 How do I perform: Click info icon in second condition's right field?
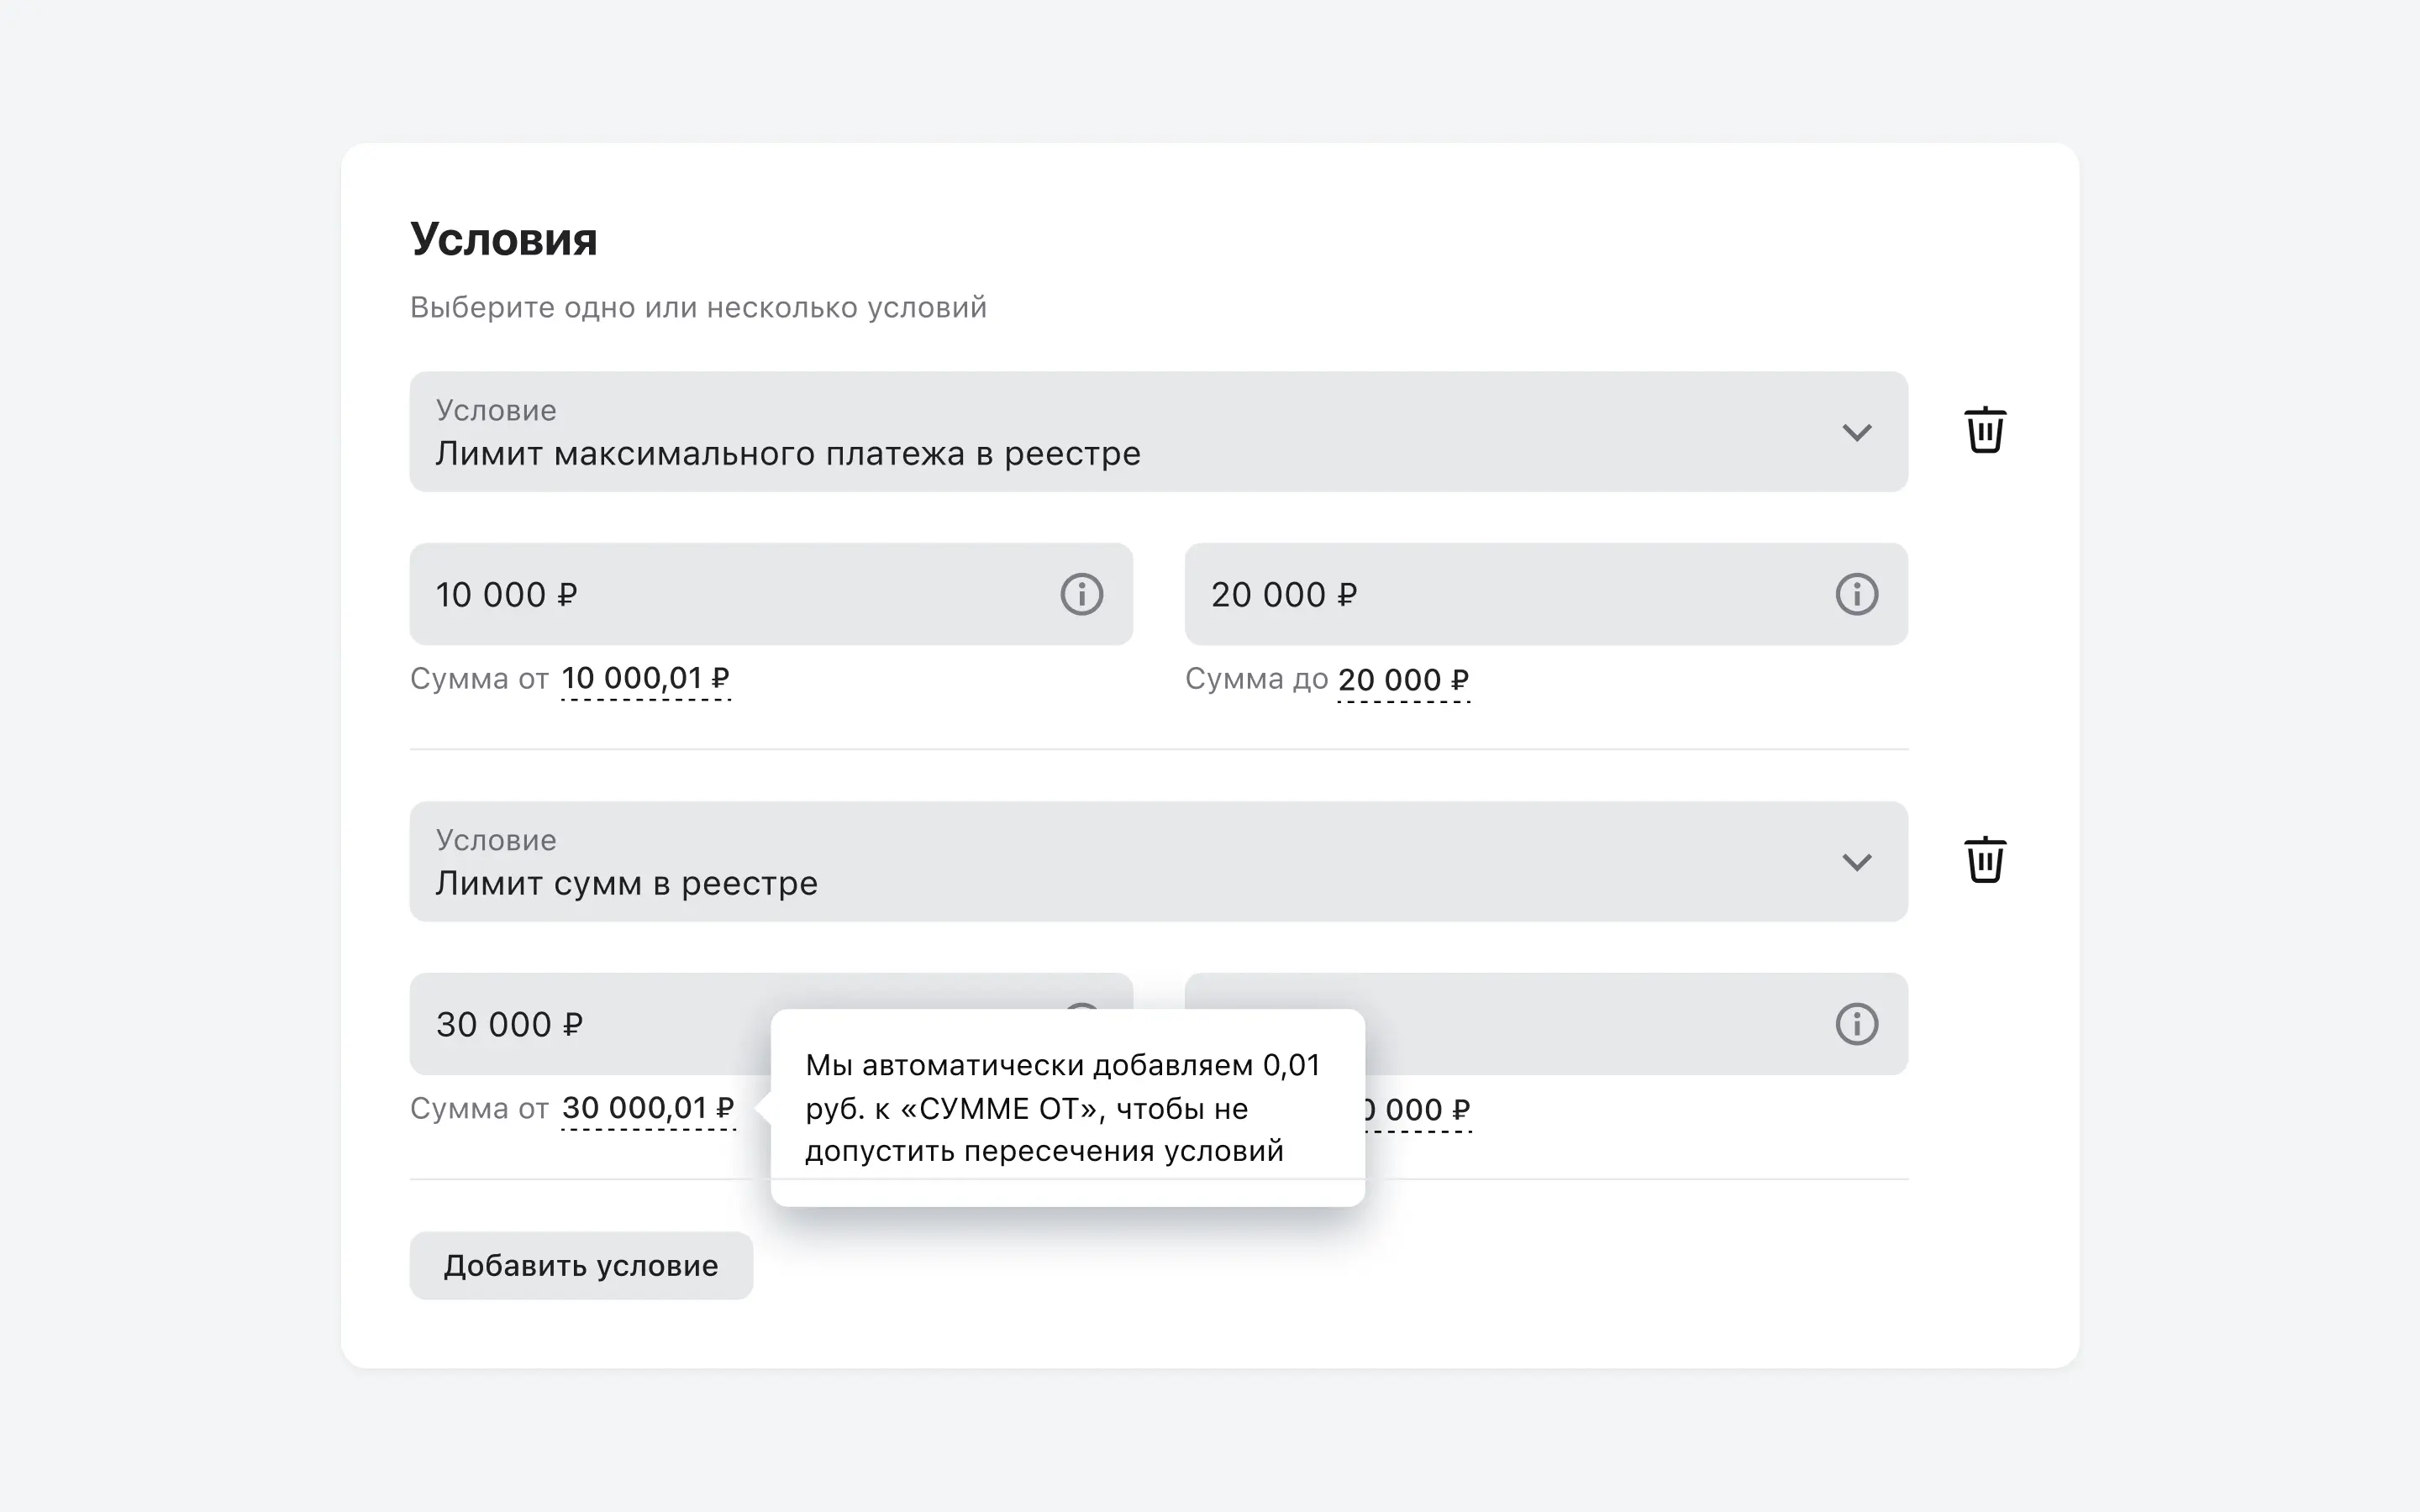1856,1024
